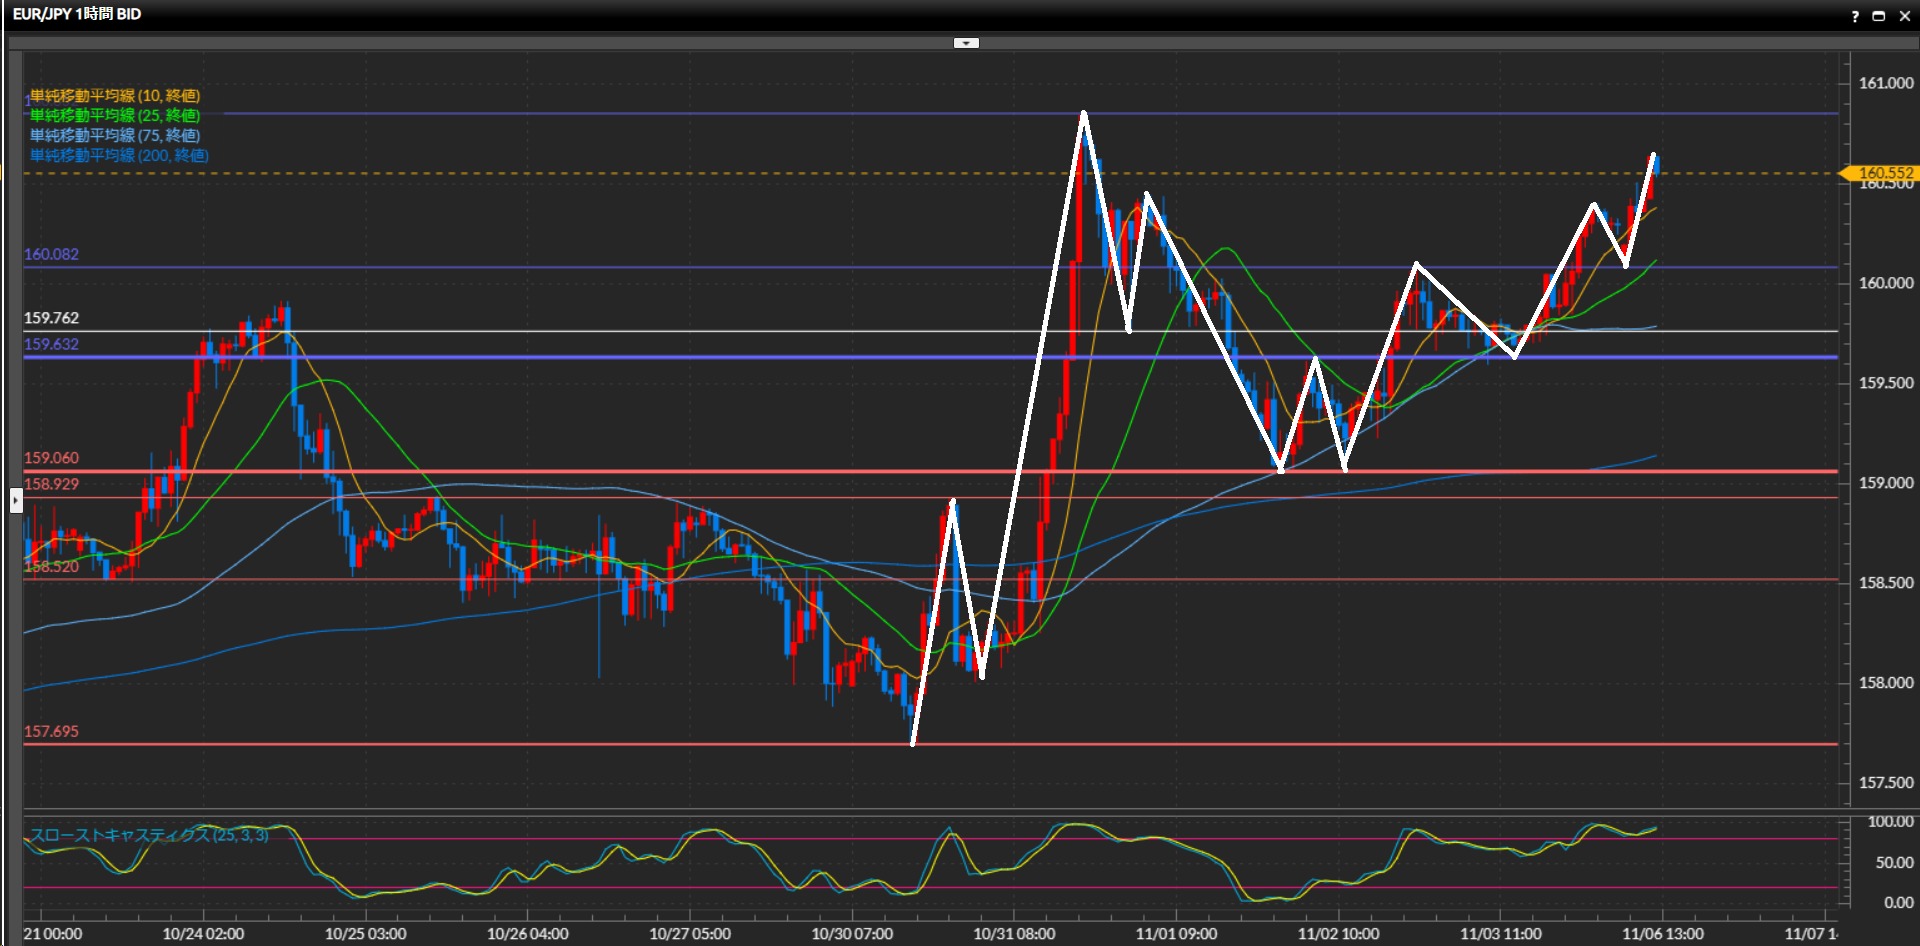
Task: Click the 159.632 purple line label
Action: (x=51, y=344)
